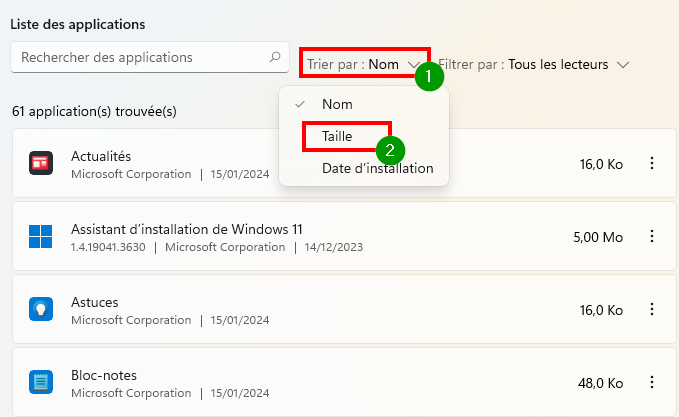
Task: Expand the Filtrer par Tous les lecteurs dropdown
Action: point(534,65)
